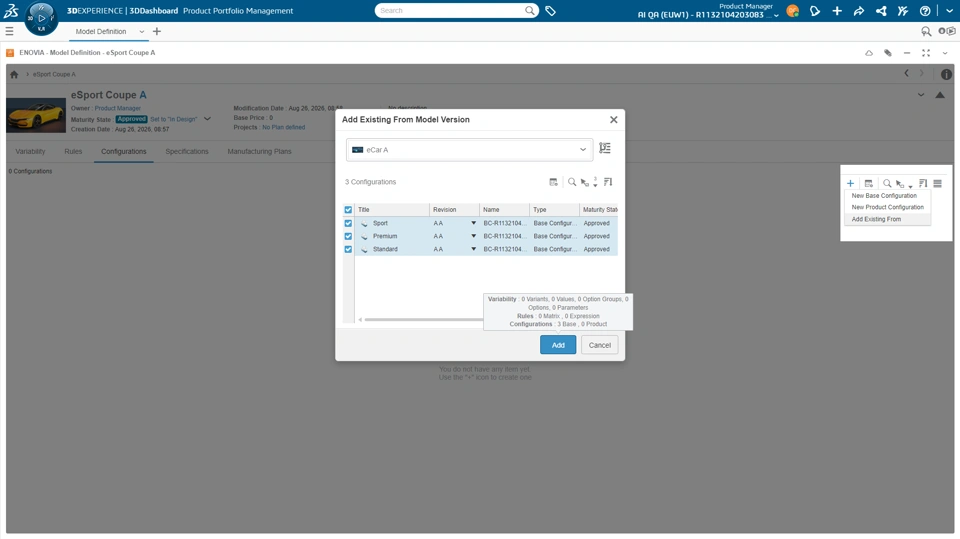Open user profile avatar
This screenshot has height=539, width=960.
point(792,11)
